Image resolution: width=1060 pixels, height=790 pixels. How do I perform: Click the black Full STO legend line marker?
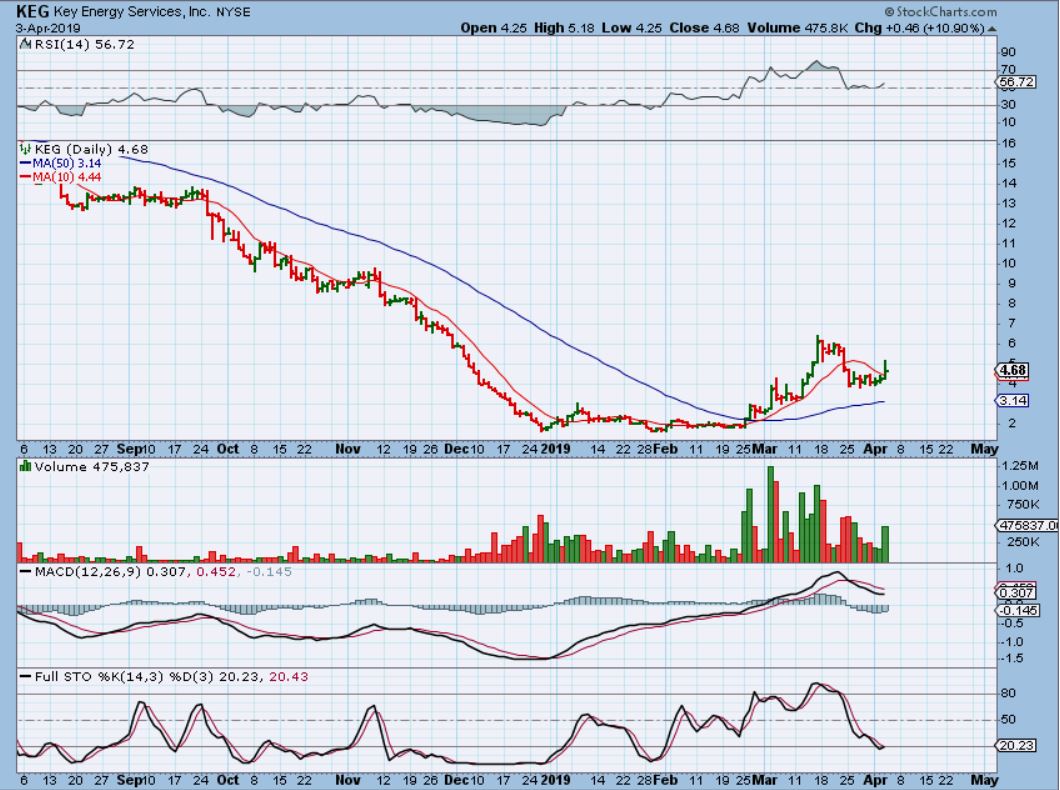point(26,676)
